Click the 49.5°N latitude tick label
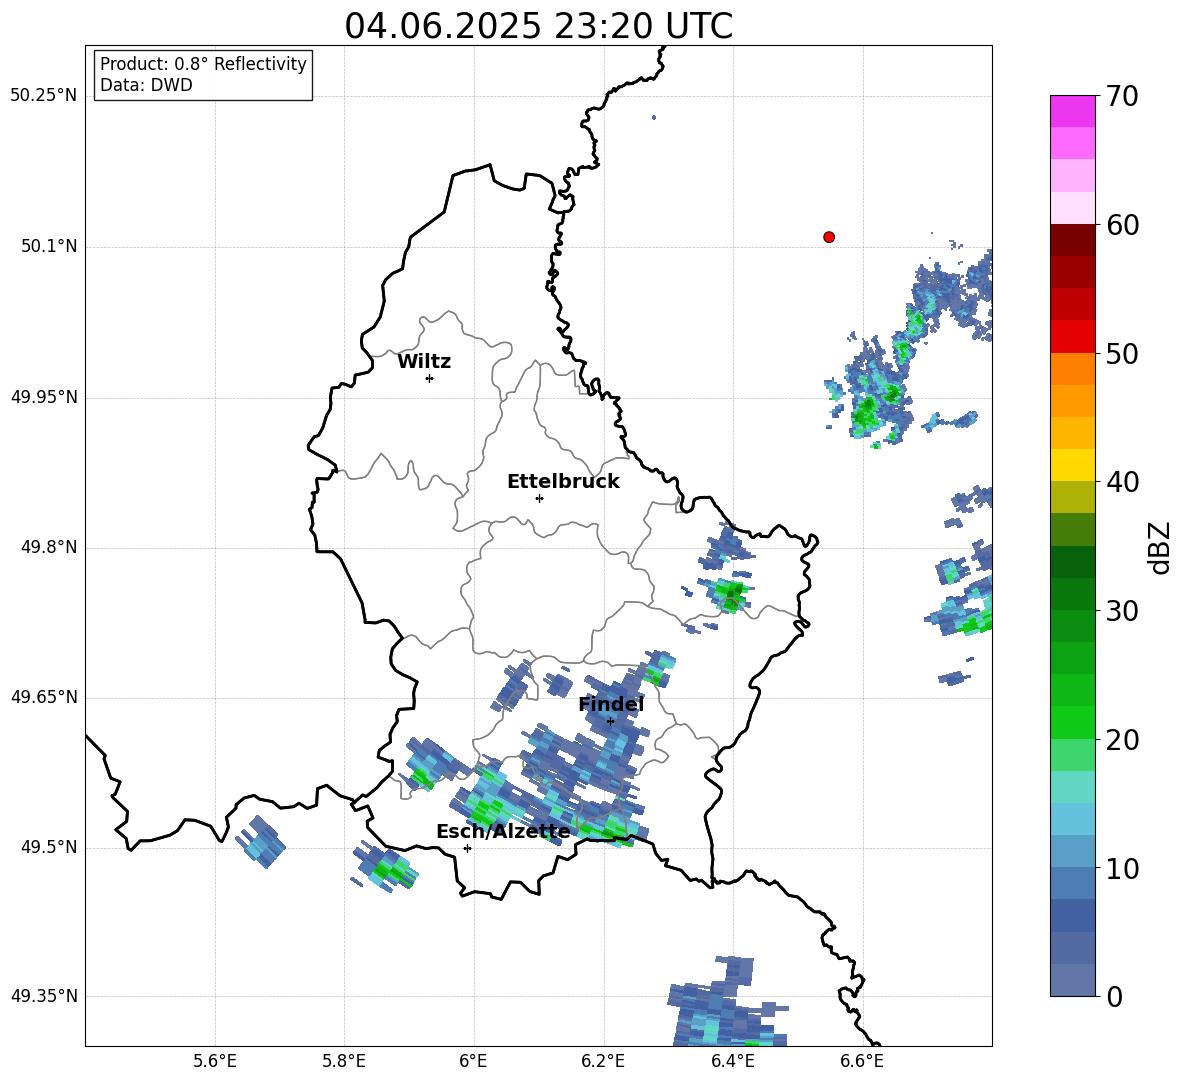The width and height of the screenshot is (1184, 1081). pos(48,847)
